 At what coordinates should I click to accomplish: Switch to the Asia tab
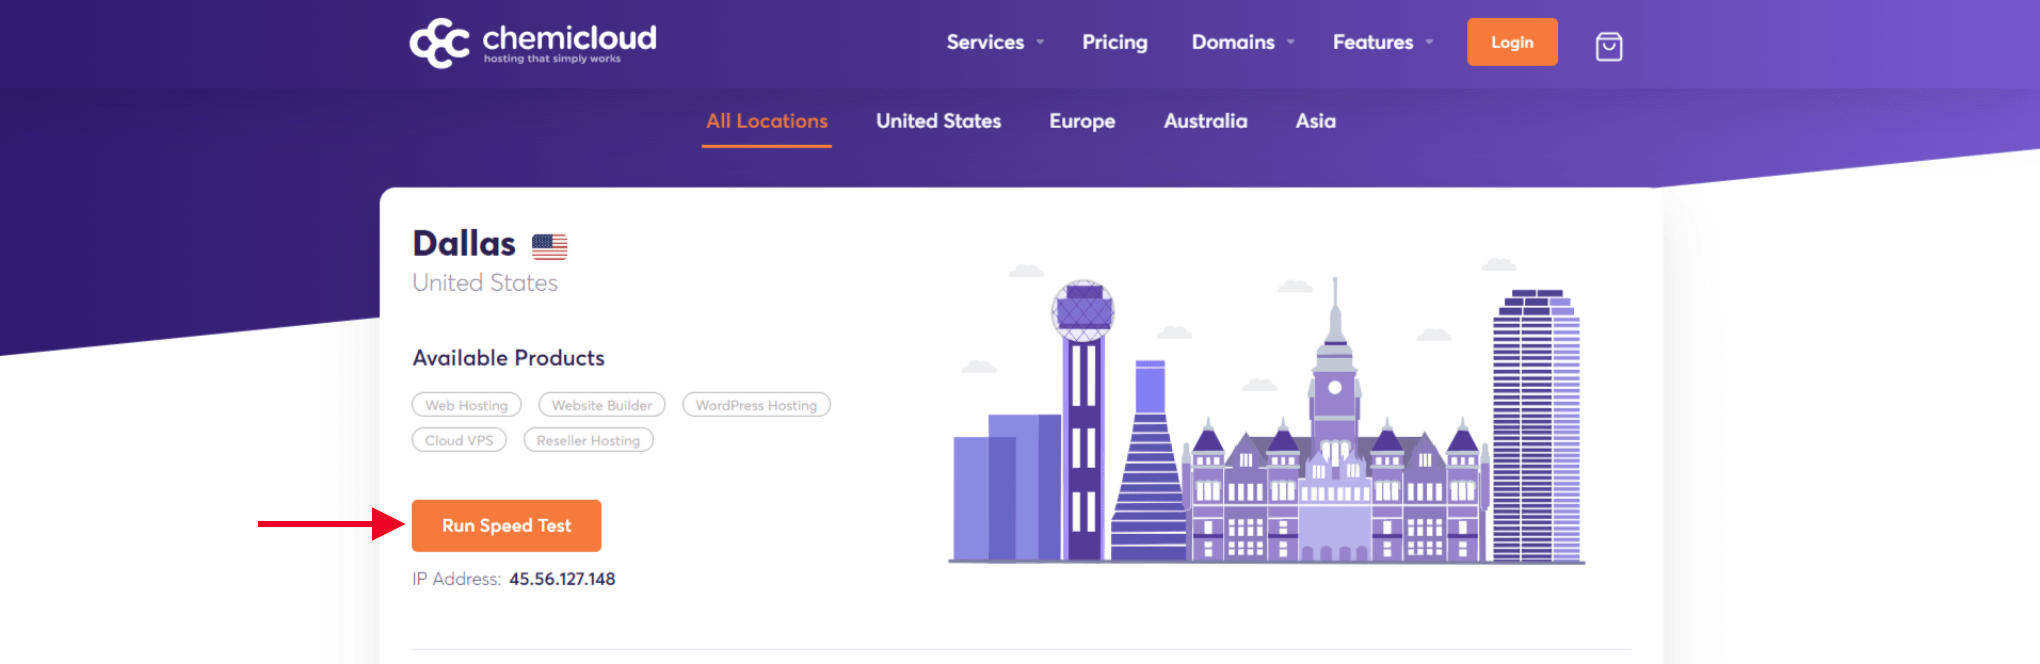tap(1315, 121)
